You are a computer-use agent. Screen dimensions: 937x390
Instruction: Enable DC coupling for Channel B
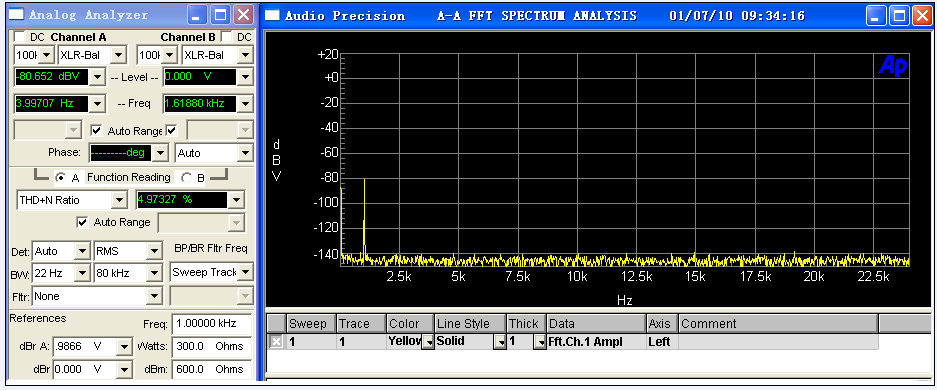coord(227,37)
